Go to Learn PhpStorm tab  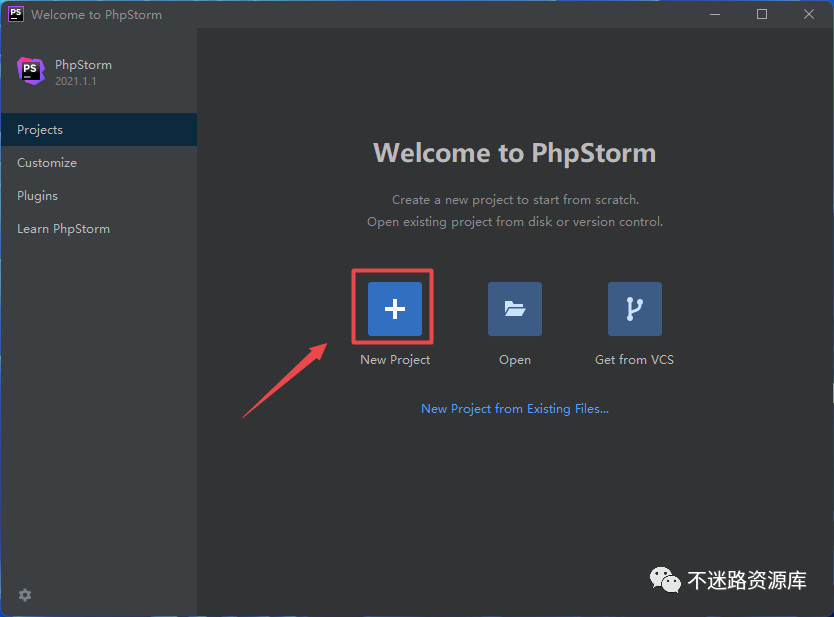[99, 228]
